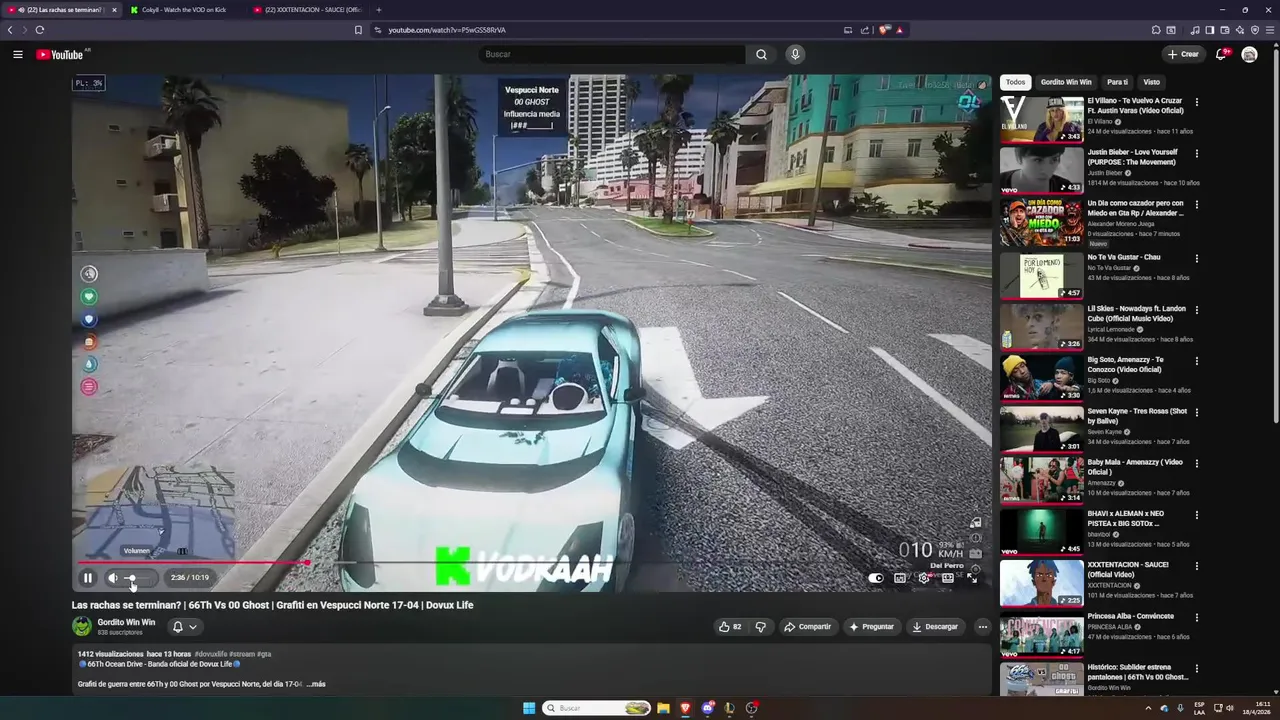The image size is (1280, 720).
Task: Open the browser extensions puzzle icon
Action: click(x=1156, y=30)
